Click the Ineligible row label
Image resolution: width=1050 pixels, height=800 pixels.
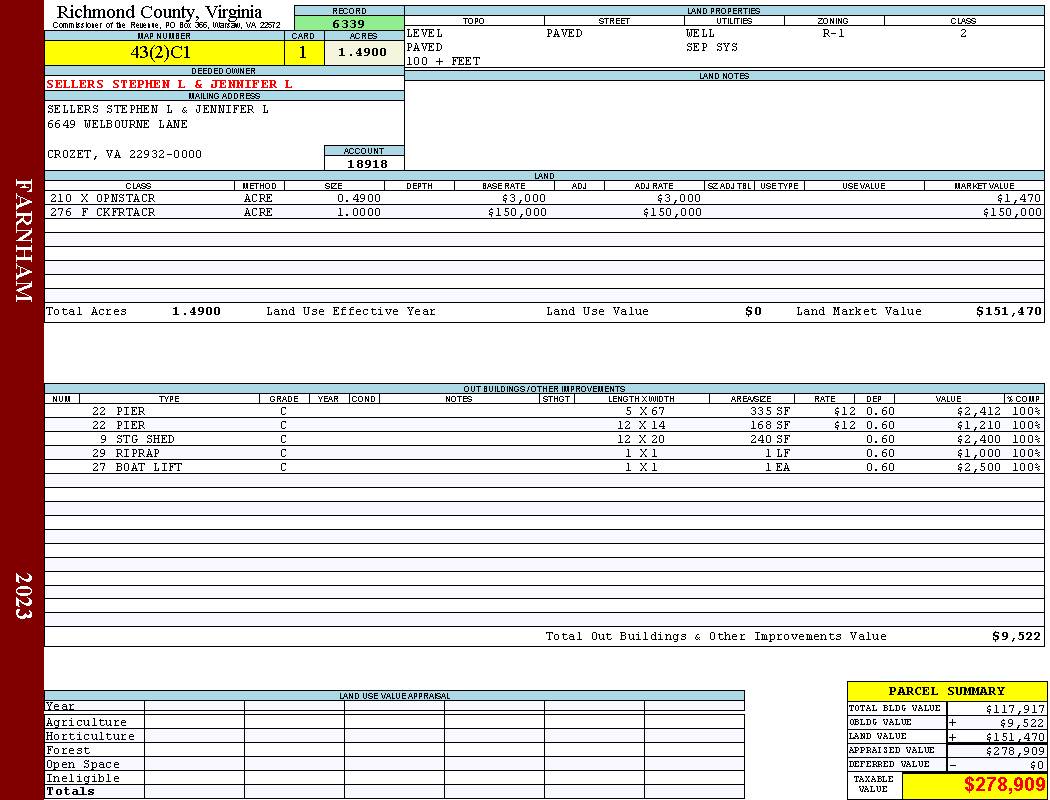point(82,779)
